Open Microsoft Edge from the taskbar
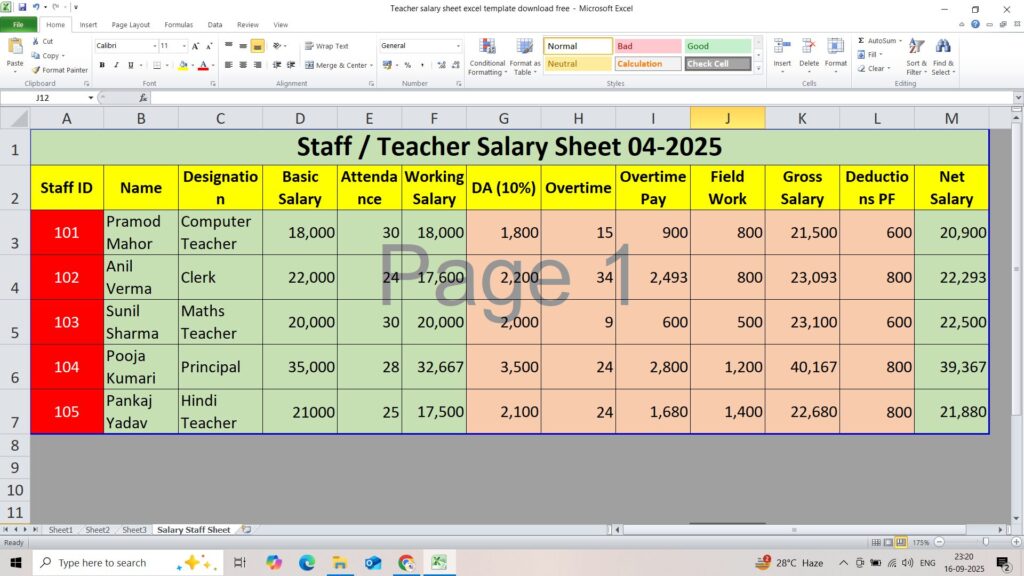1024x576 pixels. click(307, 563)
